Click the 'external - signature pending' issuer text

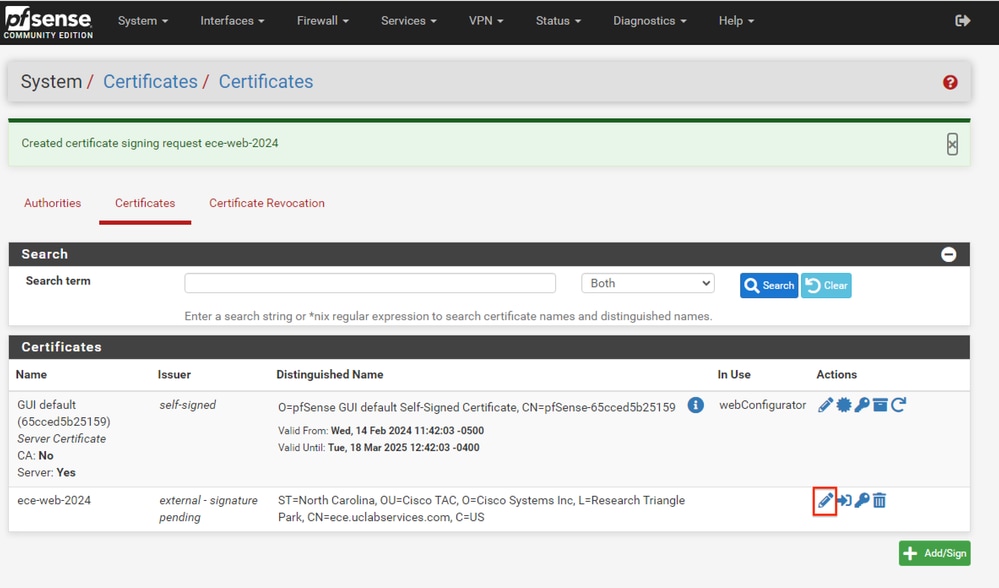(x=208, y=509)
